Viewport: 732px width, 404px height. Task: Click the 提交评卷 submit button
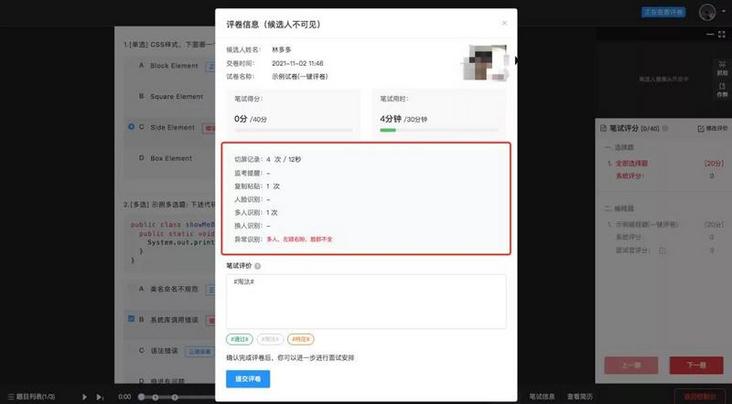pos(248,379)
